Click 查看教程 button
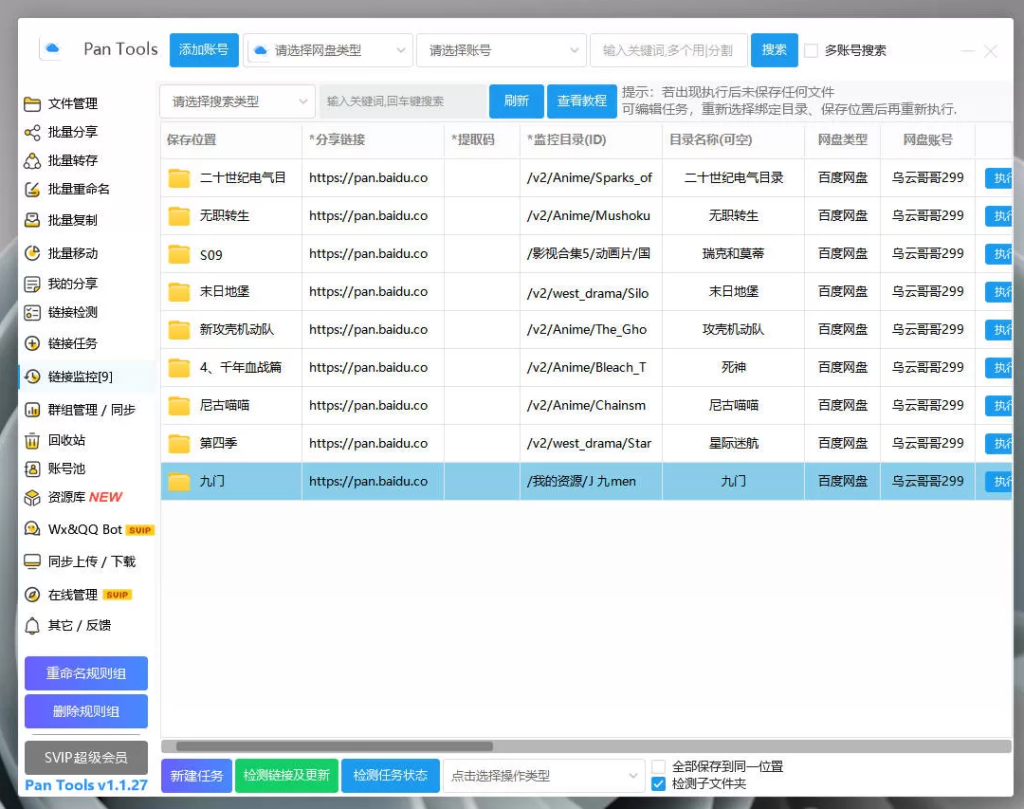1024x809 pixels. (x=582, y=101)
